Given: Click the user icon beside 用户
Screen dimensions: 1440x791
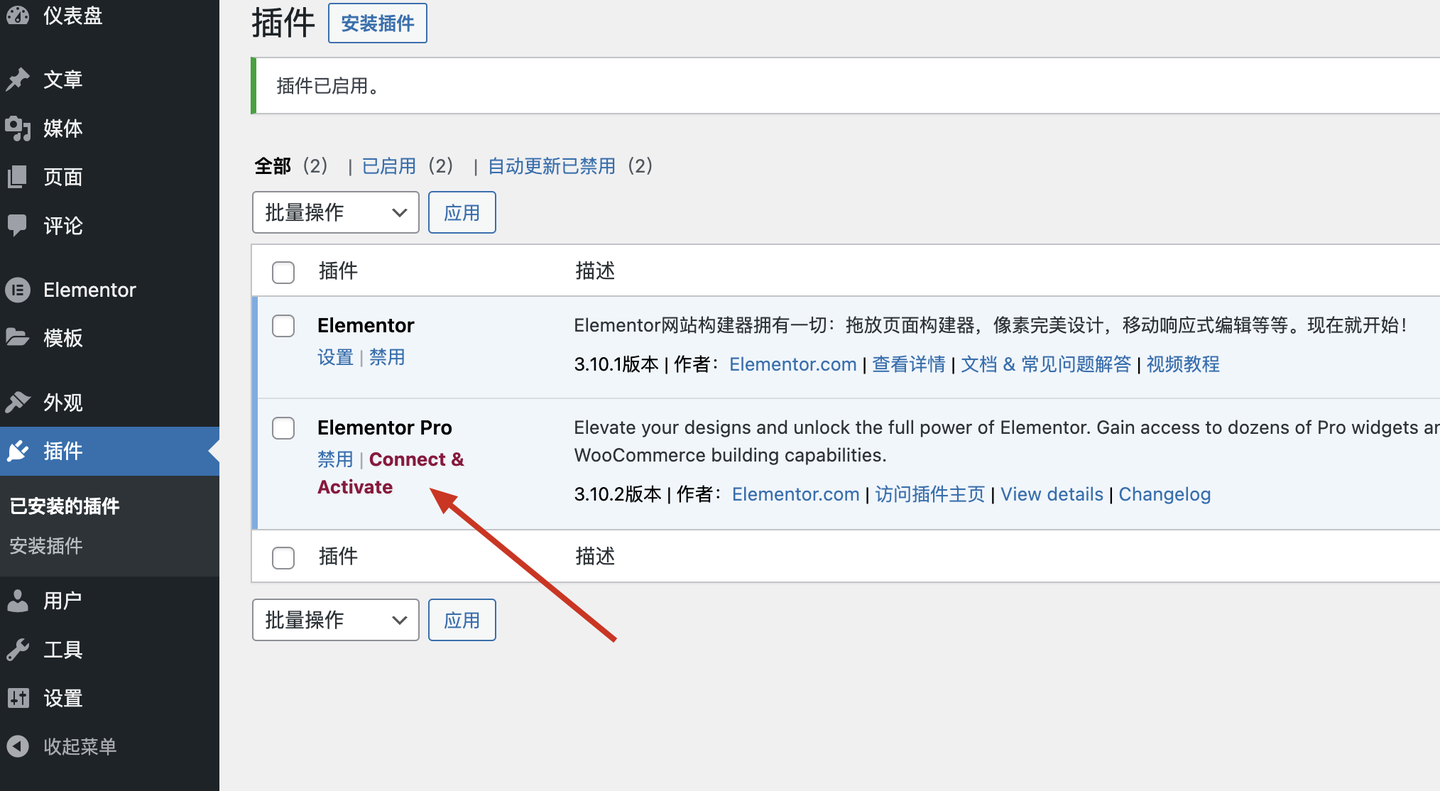Looking at the screenshot, I should pos(18,601).
